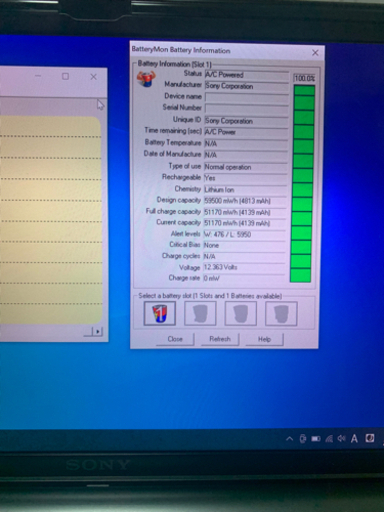Click the IME mode tray icon

tap(370, 438)
